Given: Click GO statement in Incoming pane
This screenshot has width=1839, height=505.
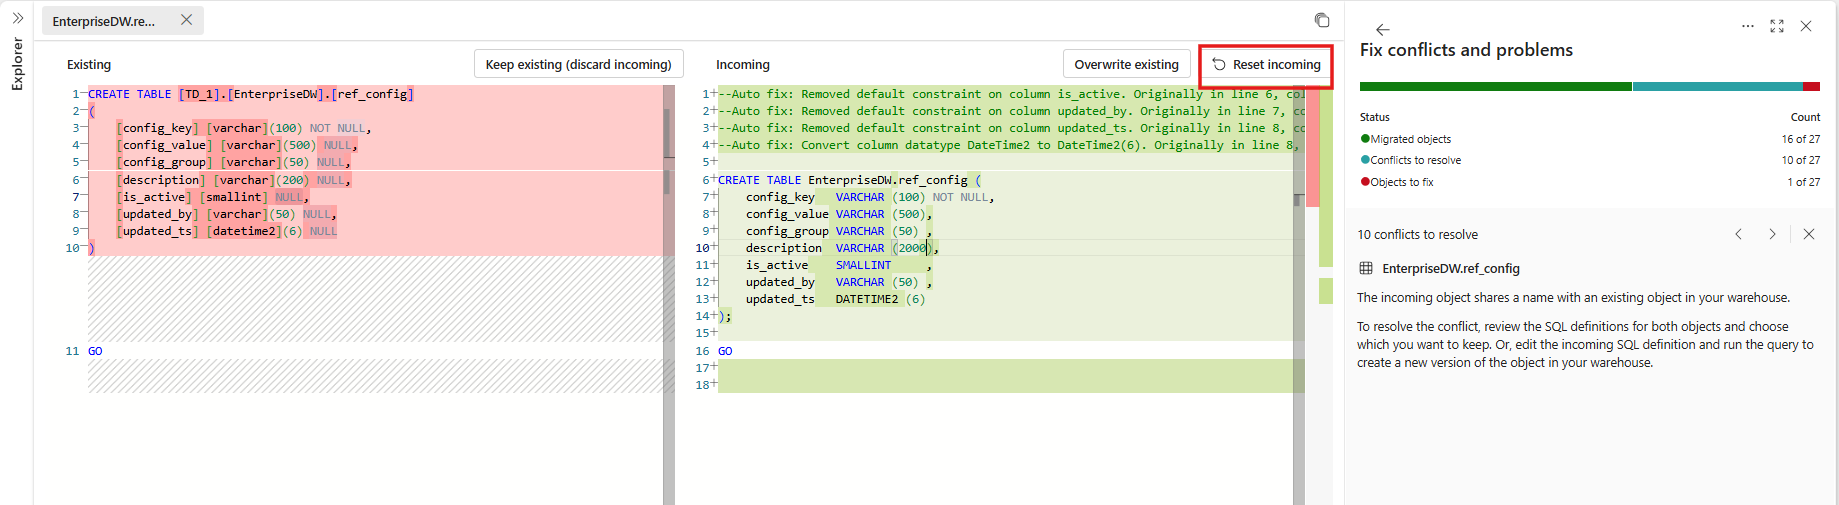Looking at the screenshot, I should (725, 351).
